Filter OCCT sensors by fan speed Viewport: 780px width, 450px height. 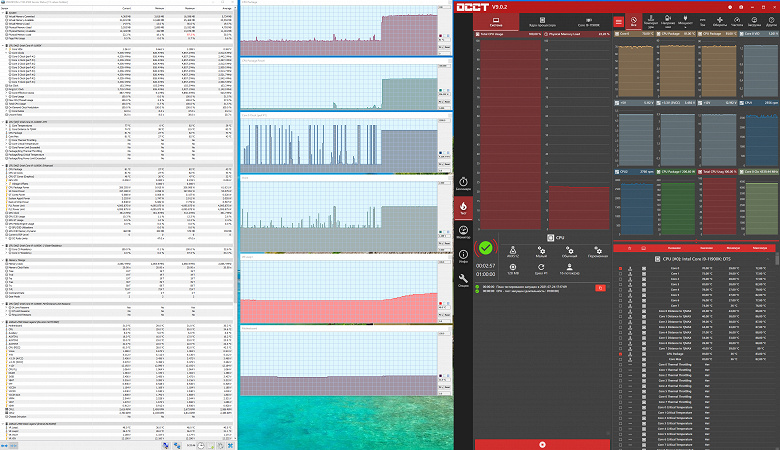pos(719,21)
